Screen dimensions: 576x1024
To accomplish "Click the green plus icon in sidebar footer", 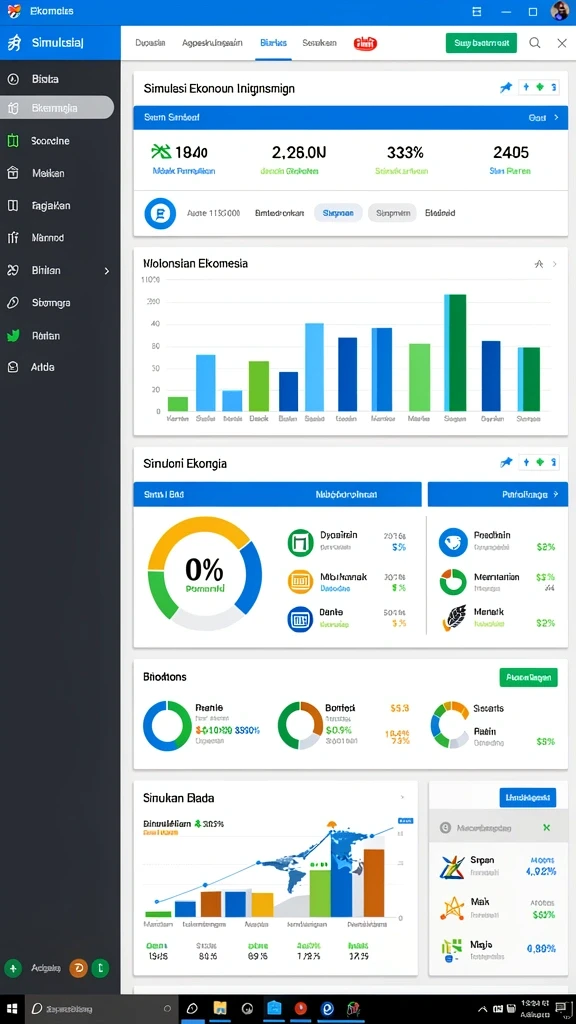I will pyautogui.click(x=13, y=968).
